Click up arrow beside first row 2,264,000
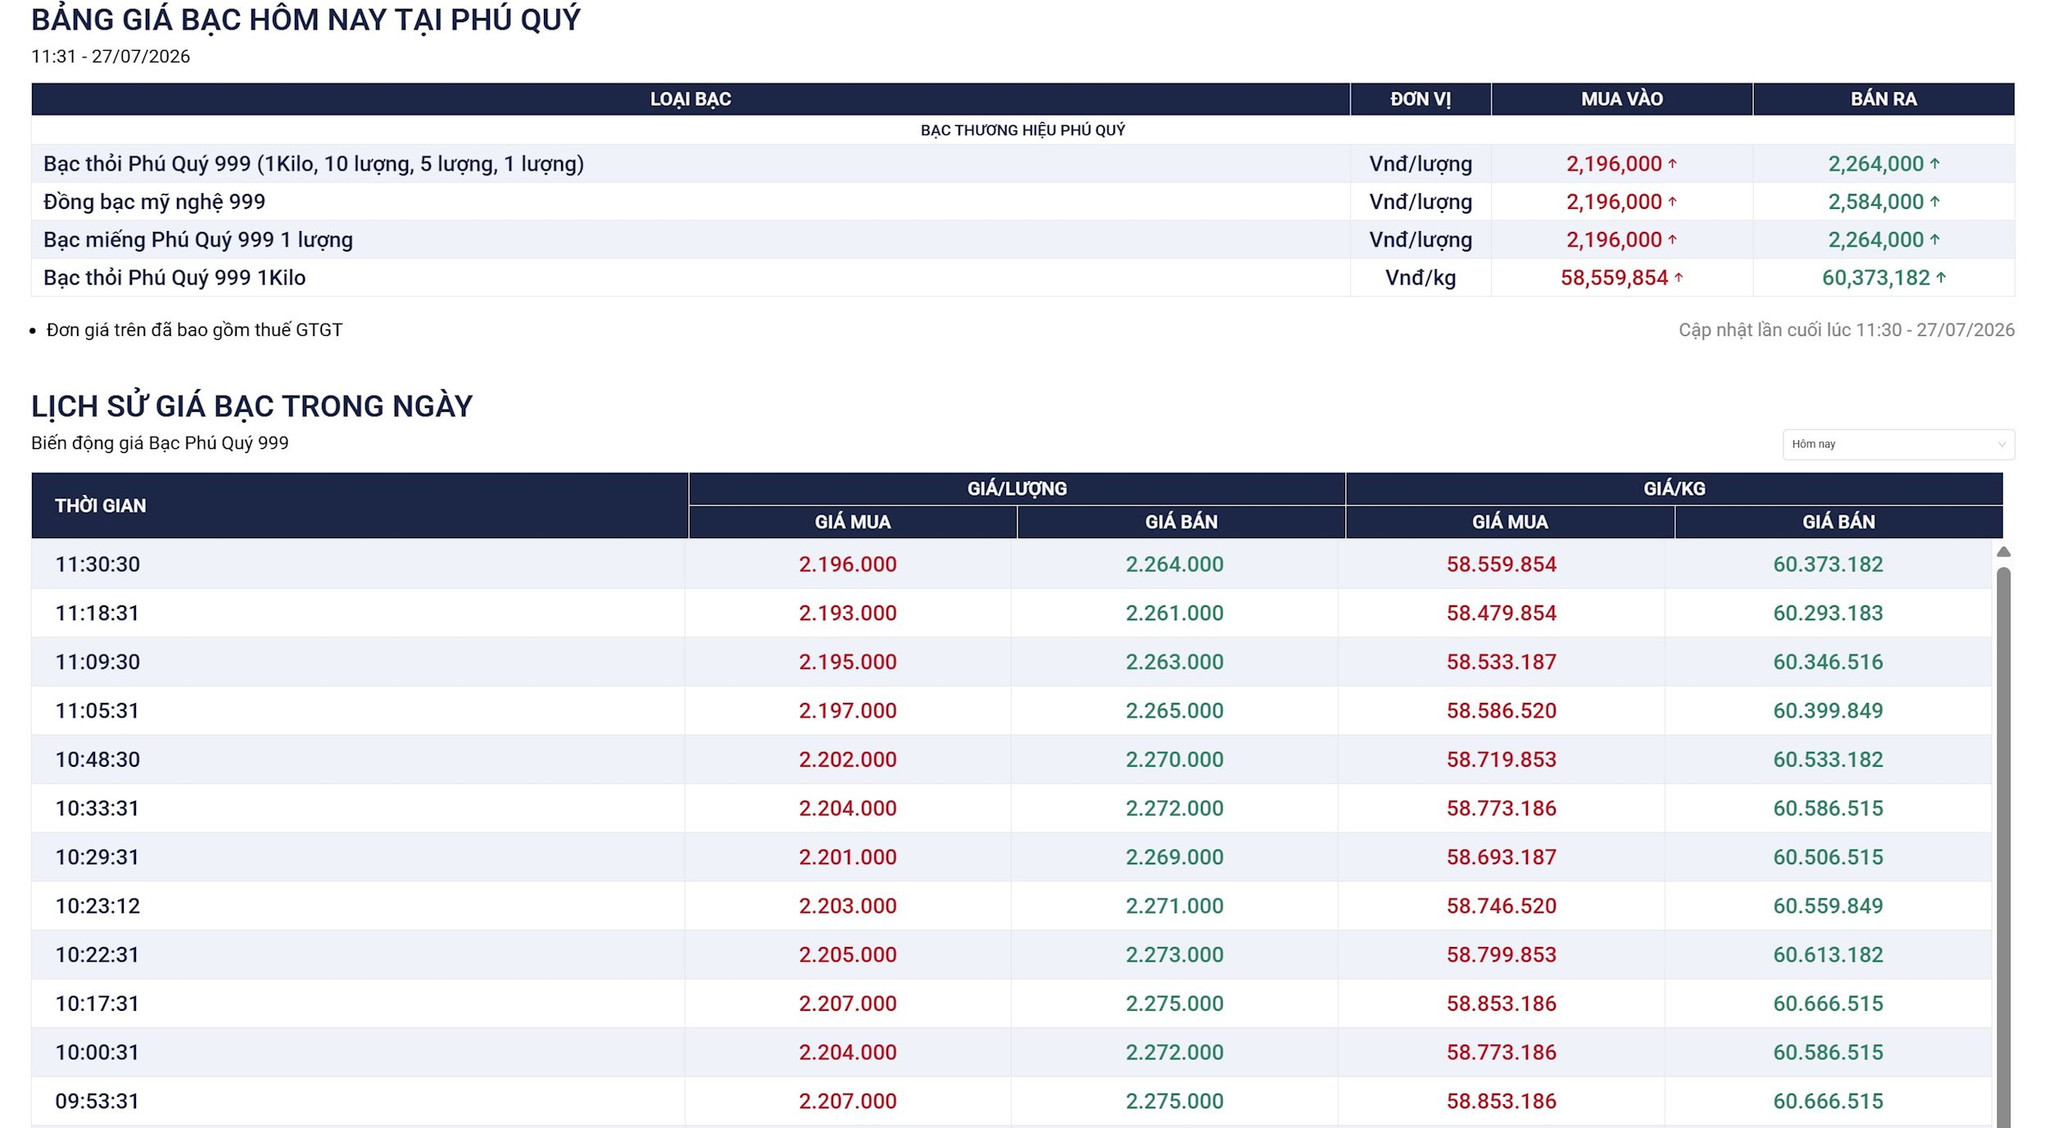This screenshot has width=2048, height=1128. [x=1934, y=163]
